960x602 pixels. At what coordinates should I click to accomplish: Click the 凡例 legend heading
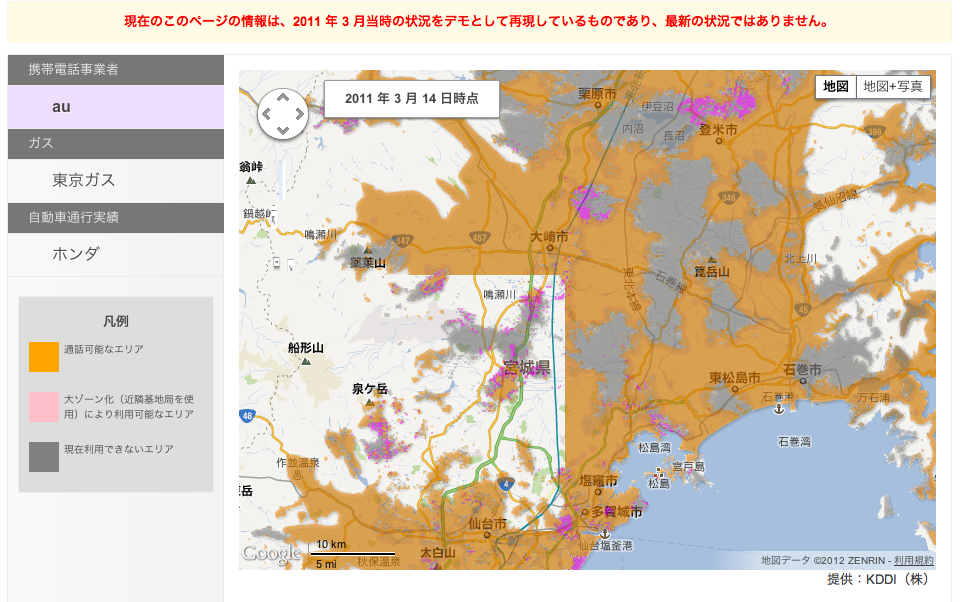116,321
